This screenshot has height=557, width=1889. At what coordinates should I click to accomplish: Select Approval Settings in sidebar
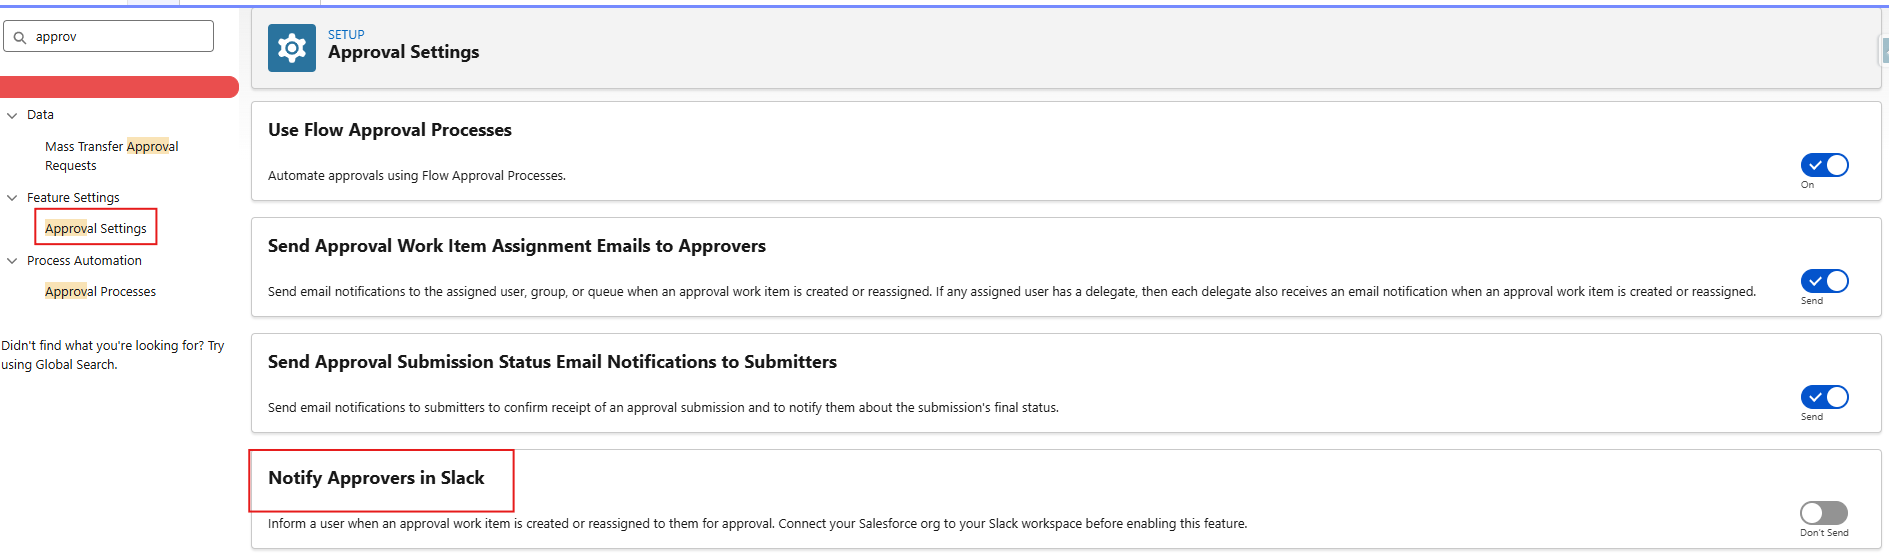click(96, 229)
